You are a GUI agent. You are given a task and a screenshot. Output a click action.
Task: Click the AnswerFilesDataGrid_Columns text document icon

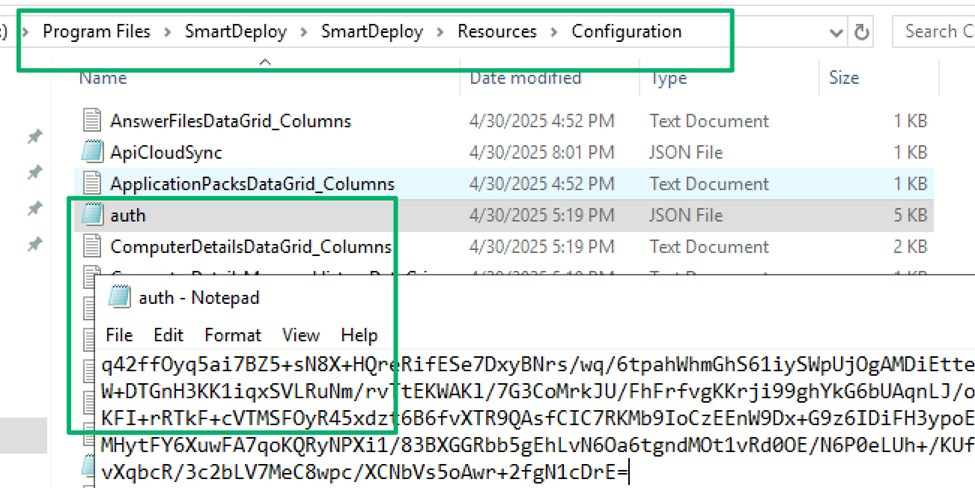coord(92,120)
